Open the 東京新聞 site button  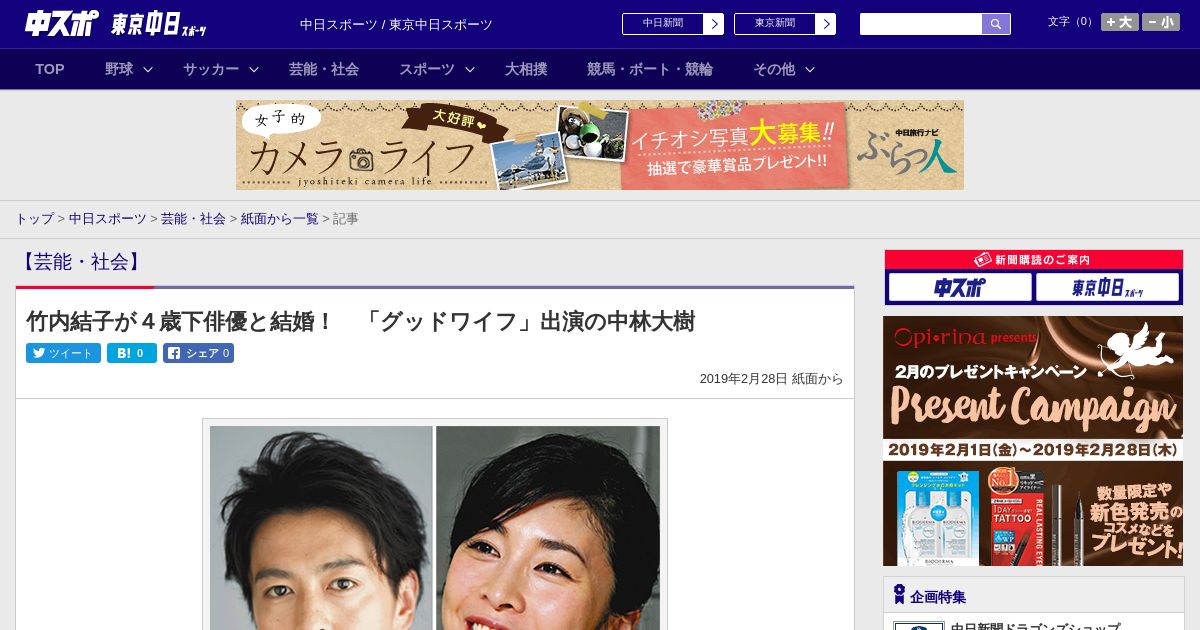tap(775, 24)
